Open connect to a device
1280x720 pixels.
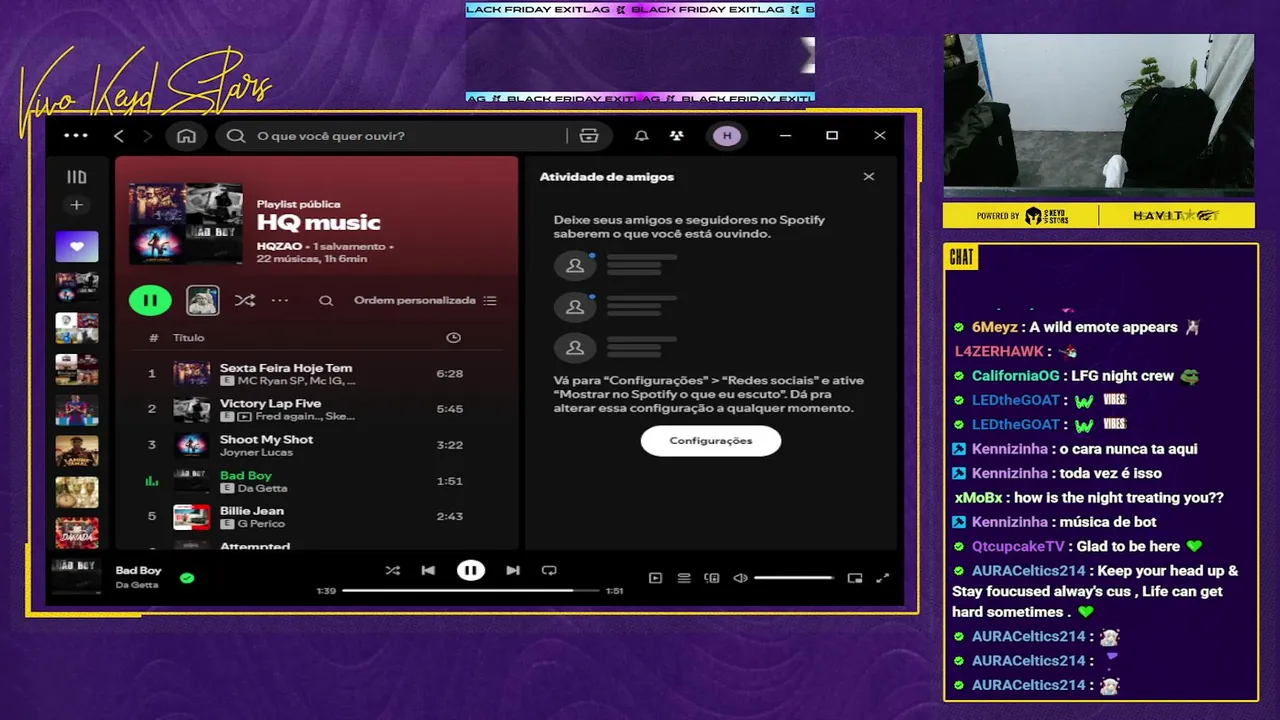pyautogui.click(x=712, y=578)
